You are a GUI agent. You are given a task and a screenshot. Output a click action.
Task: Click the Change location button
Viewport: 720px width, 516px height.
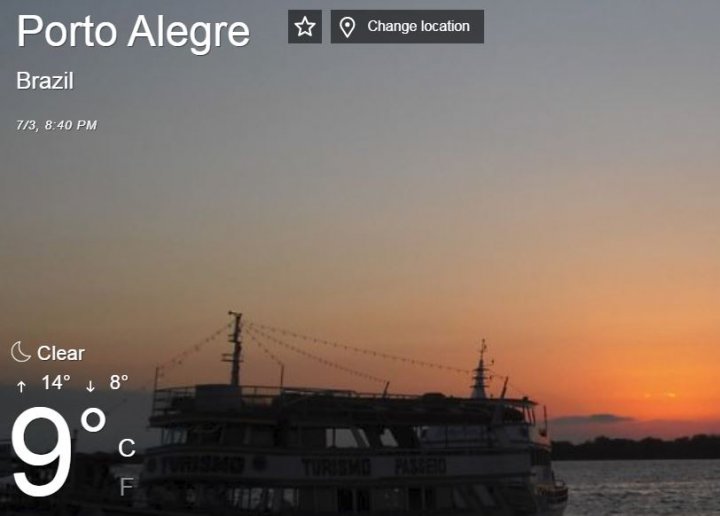coord(407,27)
